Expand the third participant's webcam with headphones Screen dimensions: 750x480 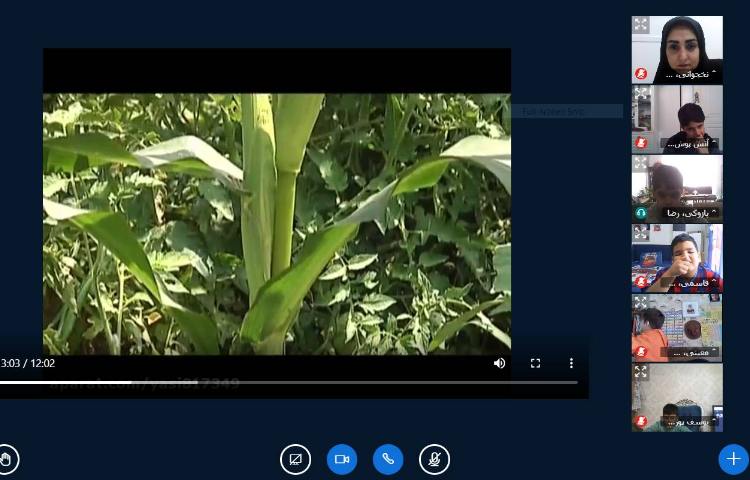point(641,163)
